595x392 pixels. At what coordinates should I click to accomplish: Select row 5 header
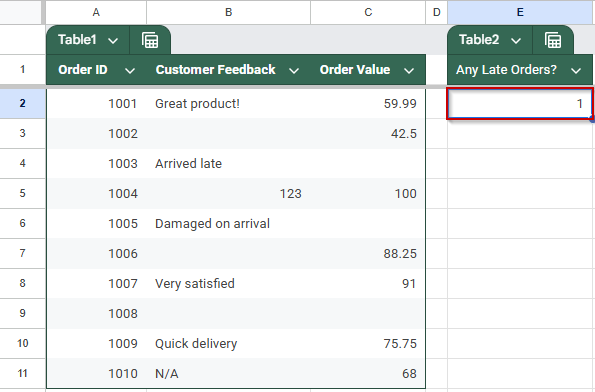(22, 193)
